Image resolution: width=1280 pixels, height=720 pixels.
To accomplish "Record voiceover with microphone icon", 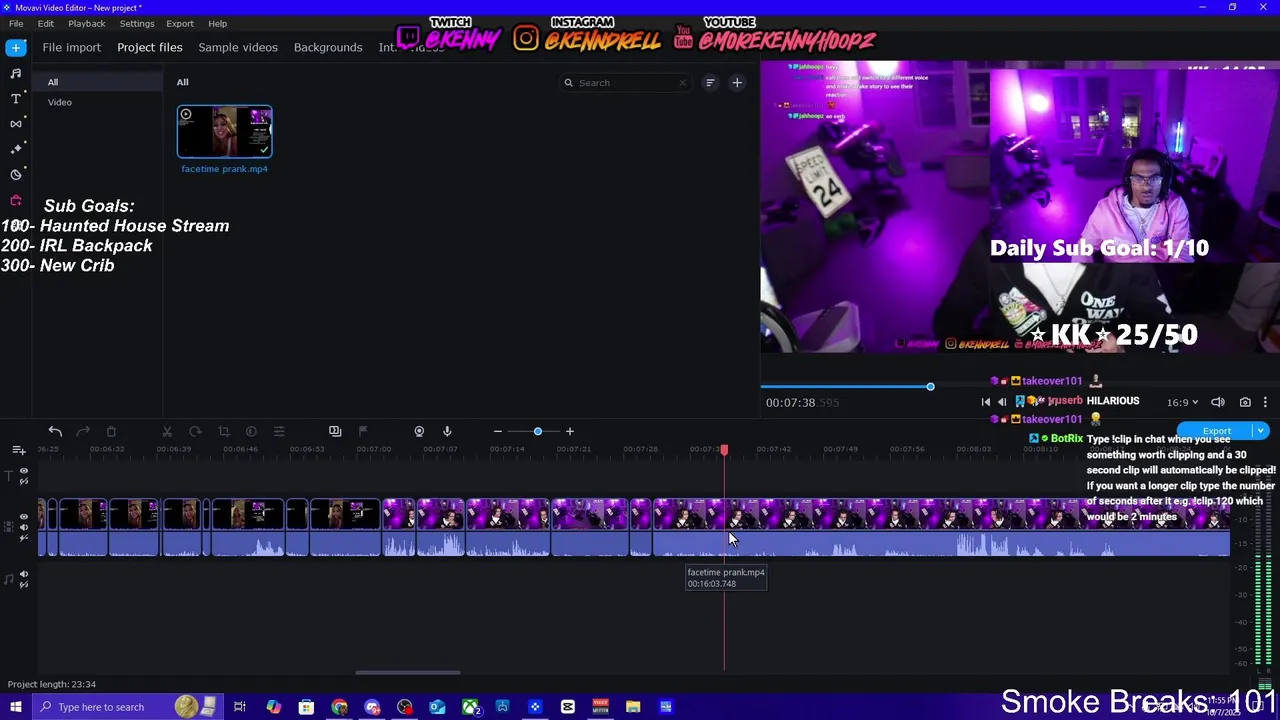I will tap(447, 431).
